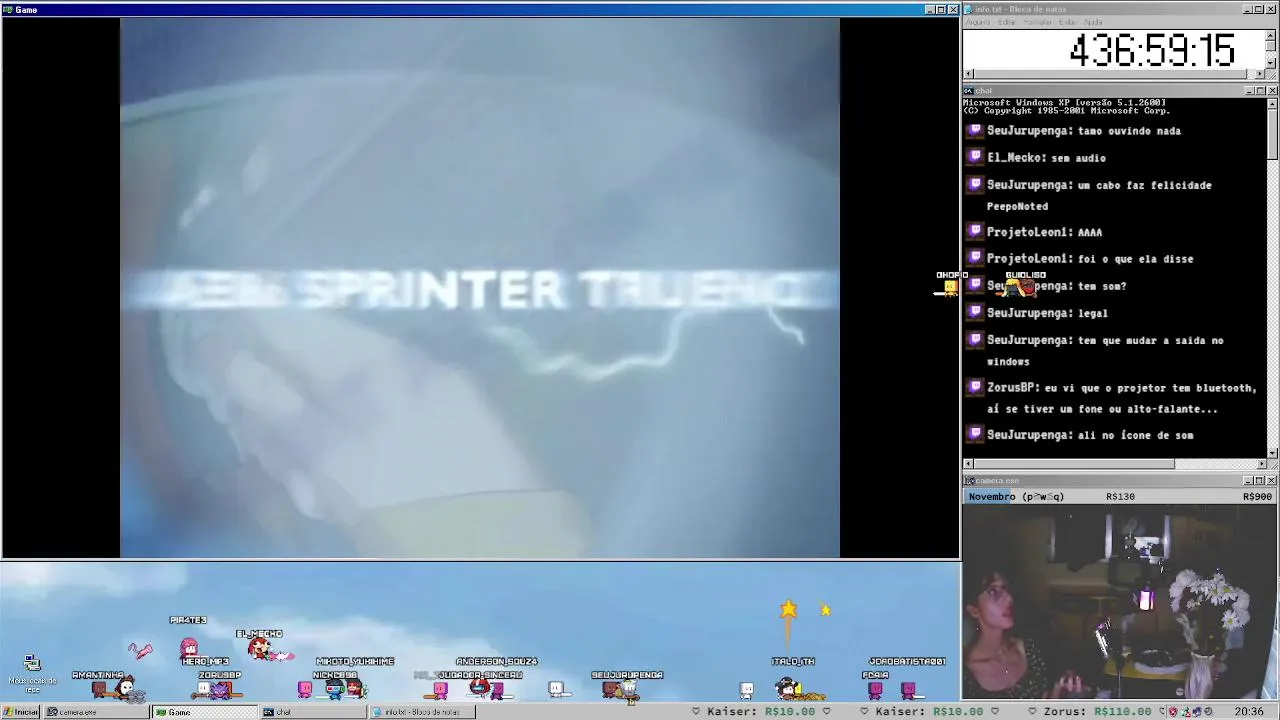Click camera.exe window title icon
The height and width of the screenshot is (720, 1280).
(969, 481)
